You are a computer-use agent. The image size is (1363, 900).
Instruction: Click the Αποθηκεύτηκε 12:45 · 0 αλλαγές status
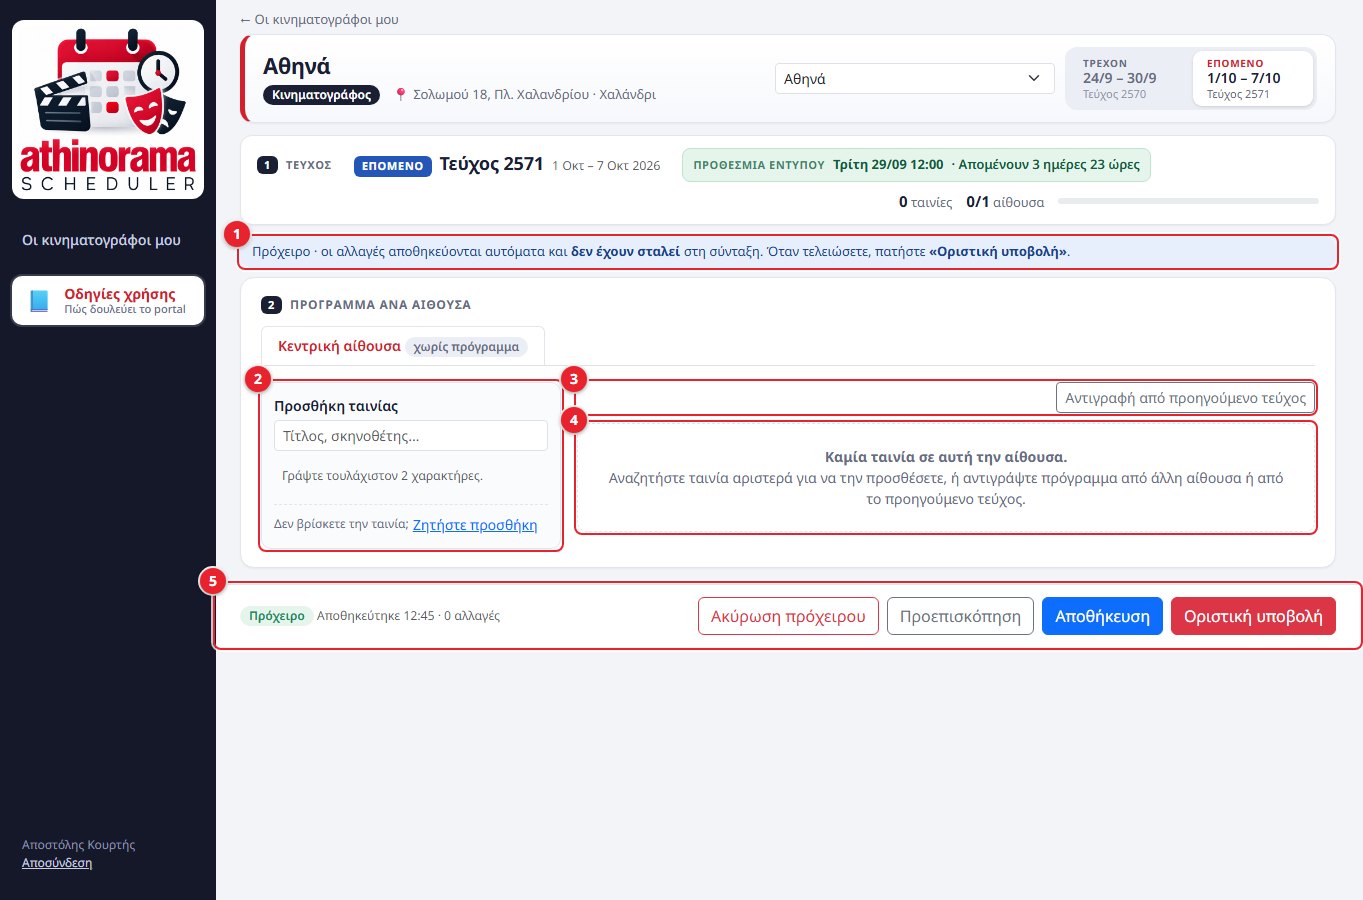tap(408, 616)
